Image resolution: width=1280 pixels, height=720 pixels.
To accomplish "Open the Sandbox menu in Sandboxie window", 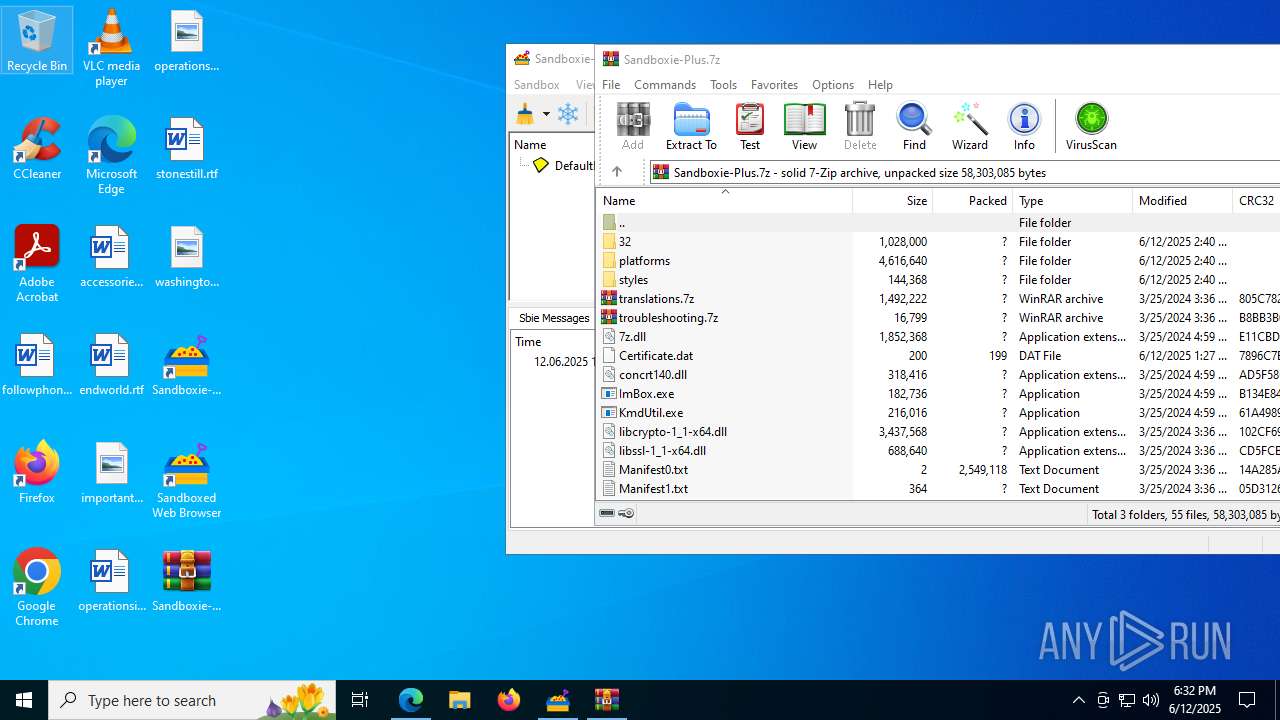I will [537, 85].
